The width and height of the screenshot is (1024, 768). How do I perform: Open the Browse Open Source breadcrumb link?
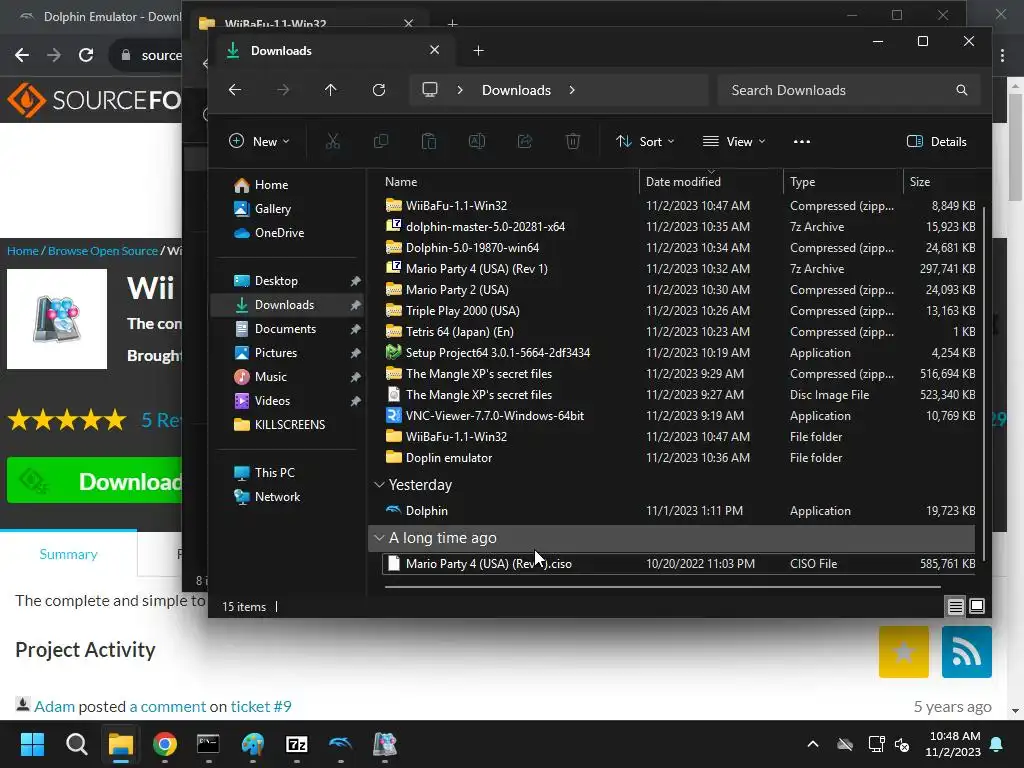[103, 251]
